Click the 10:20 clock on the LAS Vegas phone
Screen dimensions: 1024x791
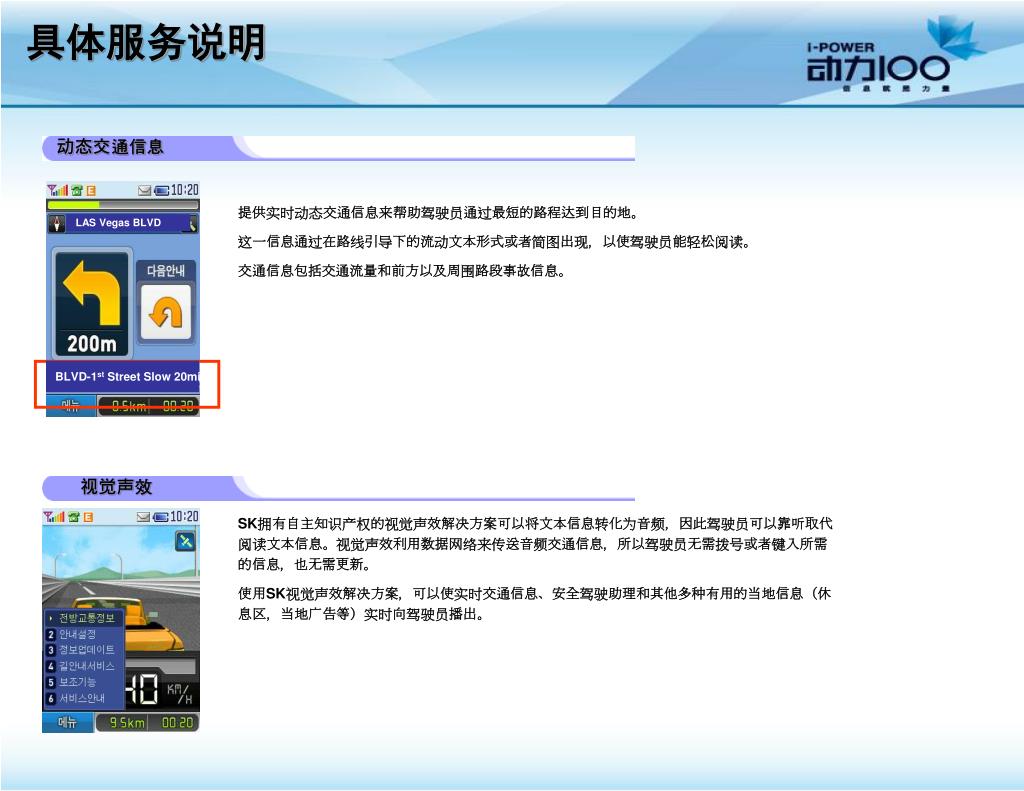coord(184,190)
